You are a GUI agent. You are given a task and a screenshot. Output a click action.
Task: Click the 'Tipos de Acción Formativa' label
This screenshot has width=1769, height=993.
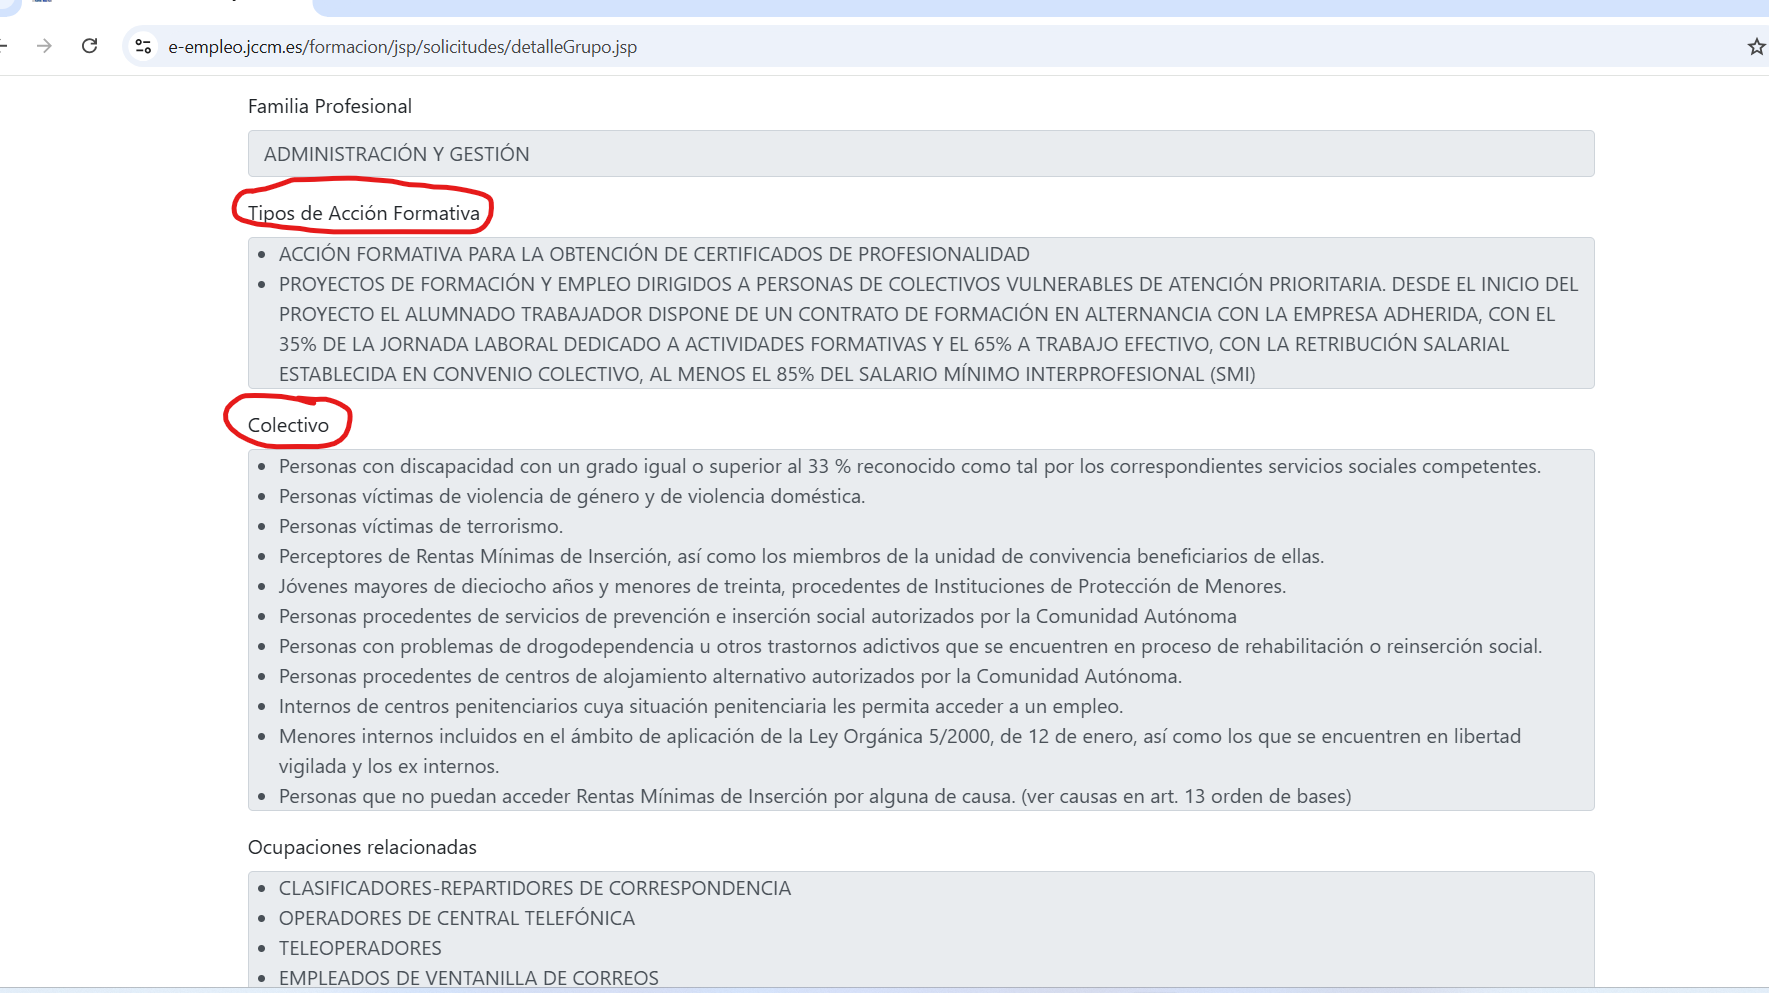(364, 213)
